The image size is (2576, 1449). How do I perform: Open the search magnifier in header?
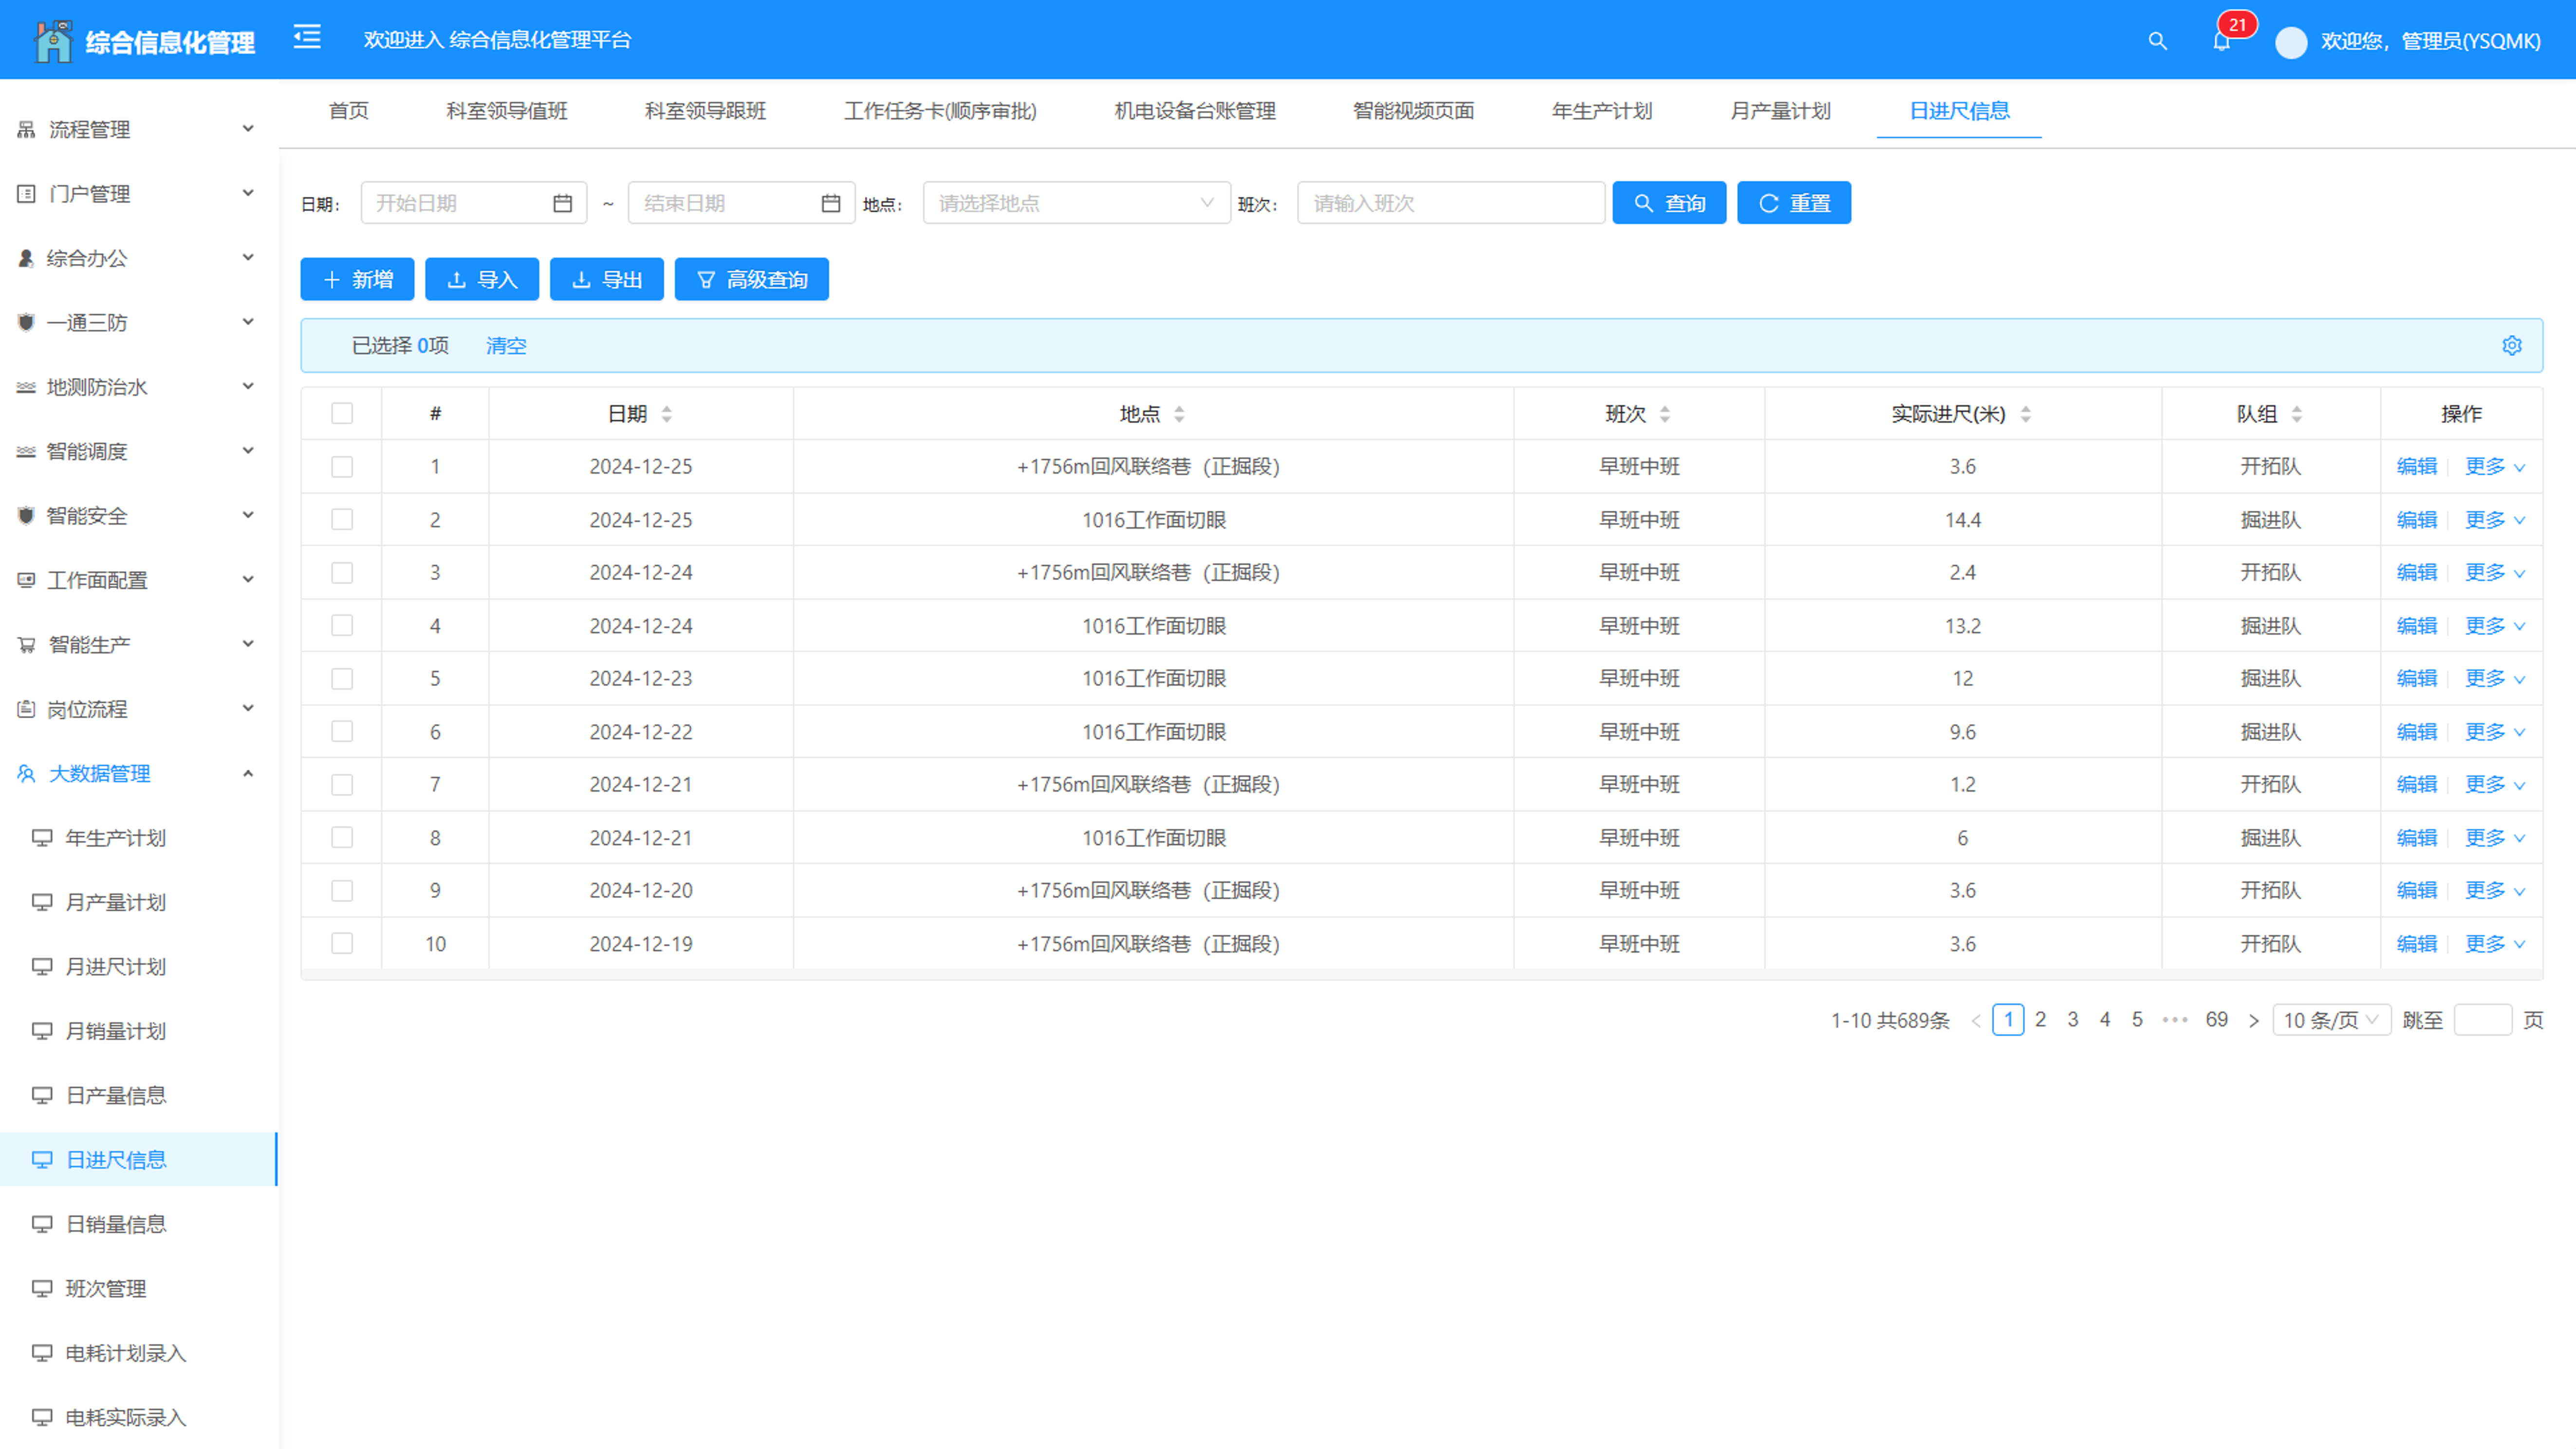(2157, 41)
